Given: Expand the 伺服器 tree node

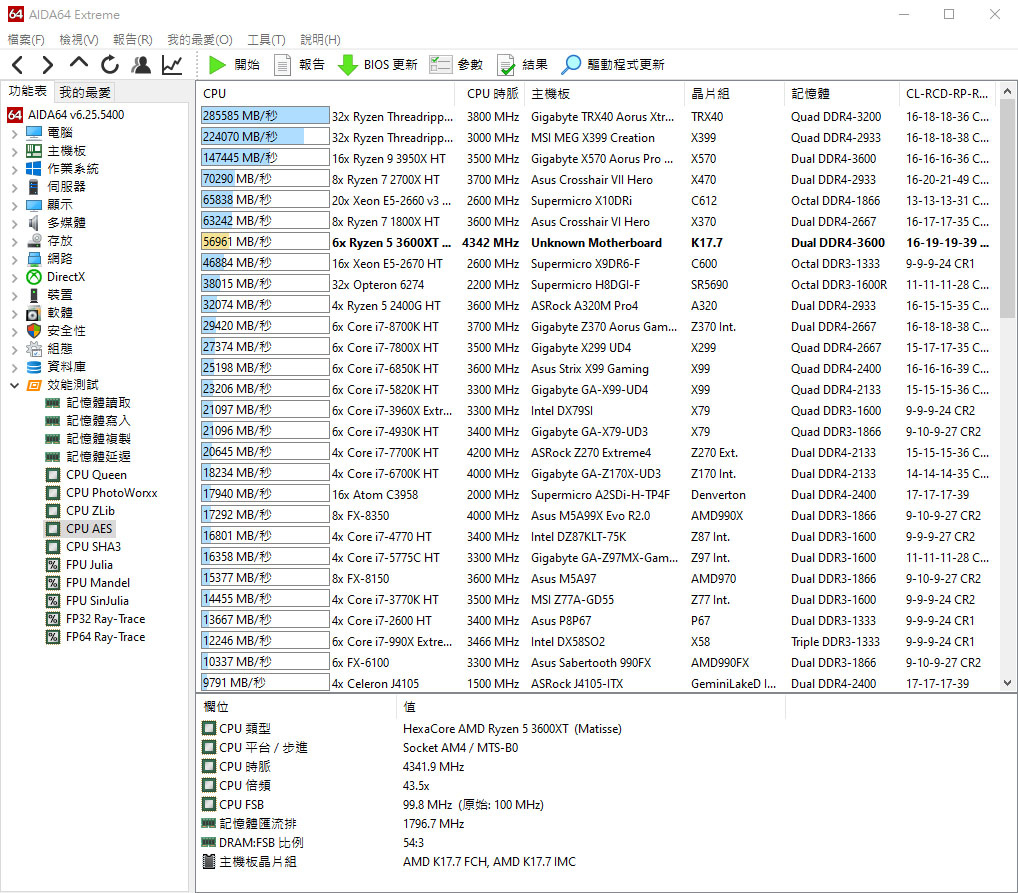Looking at the screenshot, I should tap(14, 188).
